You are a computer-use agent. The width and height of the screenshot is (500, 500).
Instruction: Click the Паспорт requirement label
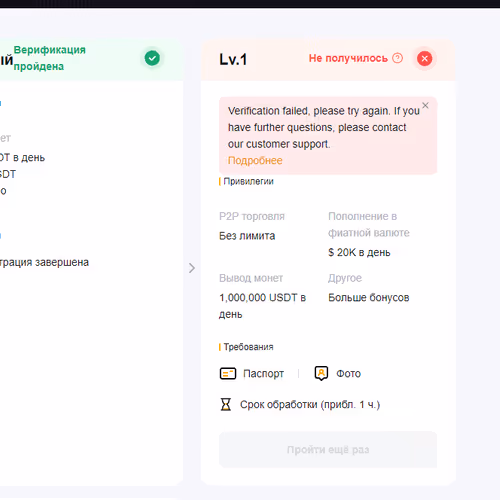pyautogui.click(x=263, y=374)
